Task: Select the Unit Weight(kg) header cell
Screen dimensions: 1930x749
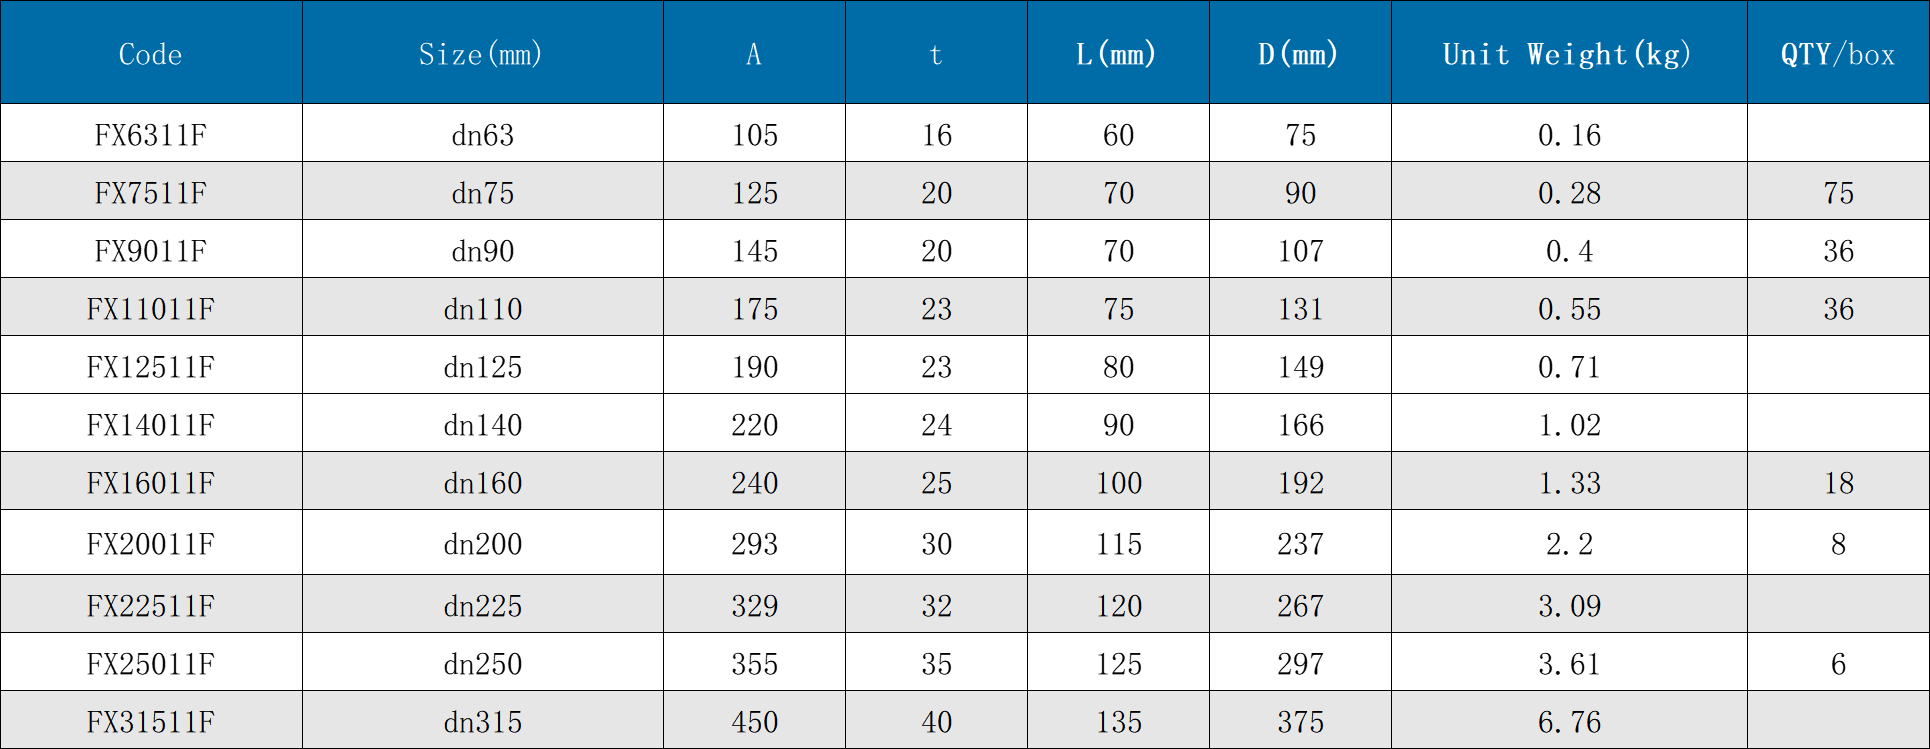Action: pos(1567,54)
